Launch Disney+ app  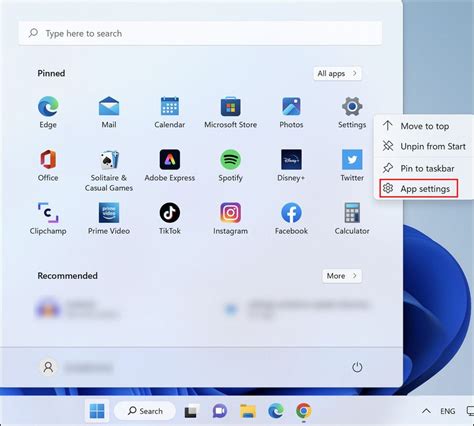tap(291, 166)
